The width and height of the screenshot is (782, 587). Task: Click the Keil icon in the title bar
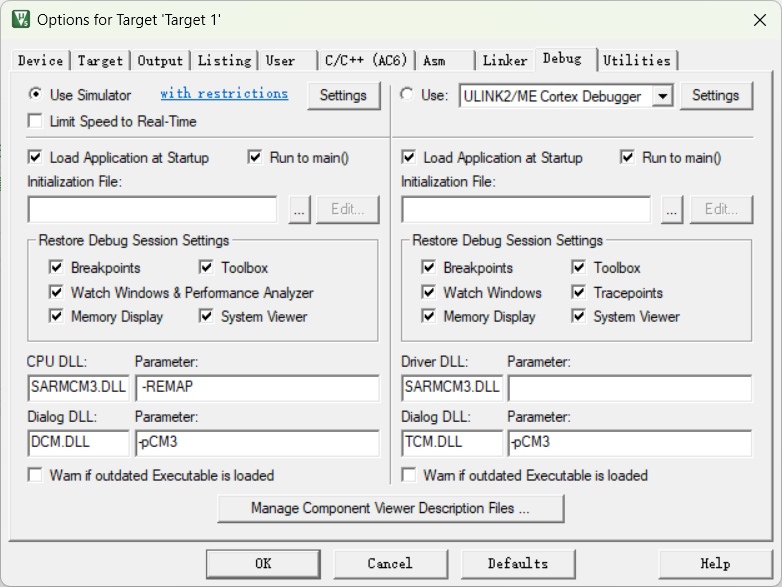pyautogui.click(x=20, y=19)
